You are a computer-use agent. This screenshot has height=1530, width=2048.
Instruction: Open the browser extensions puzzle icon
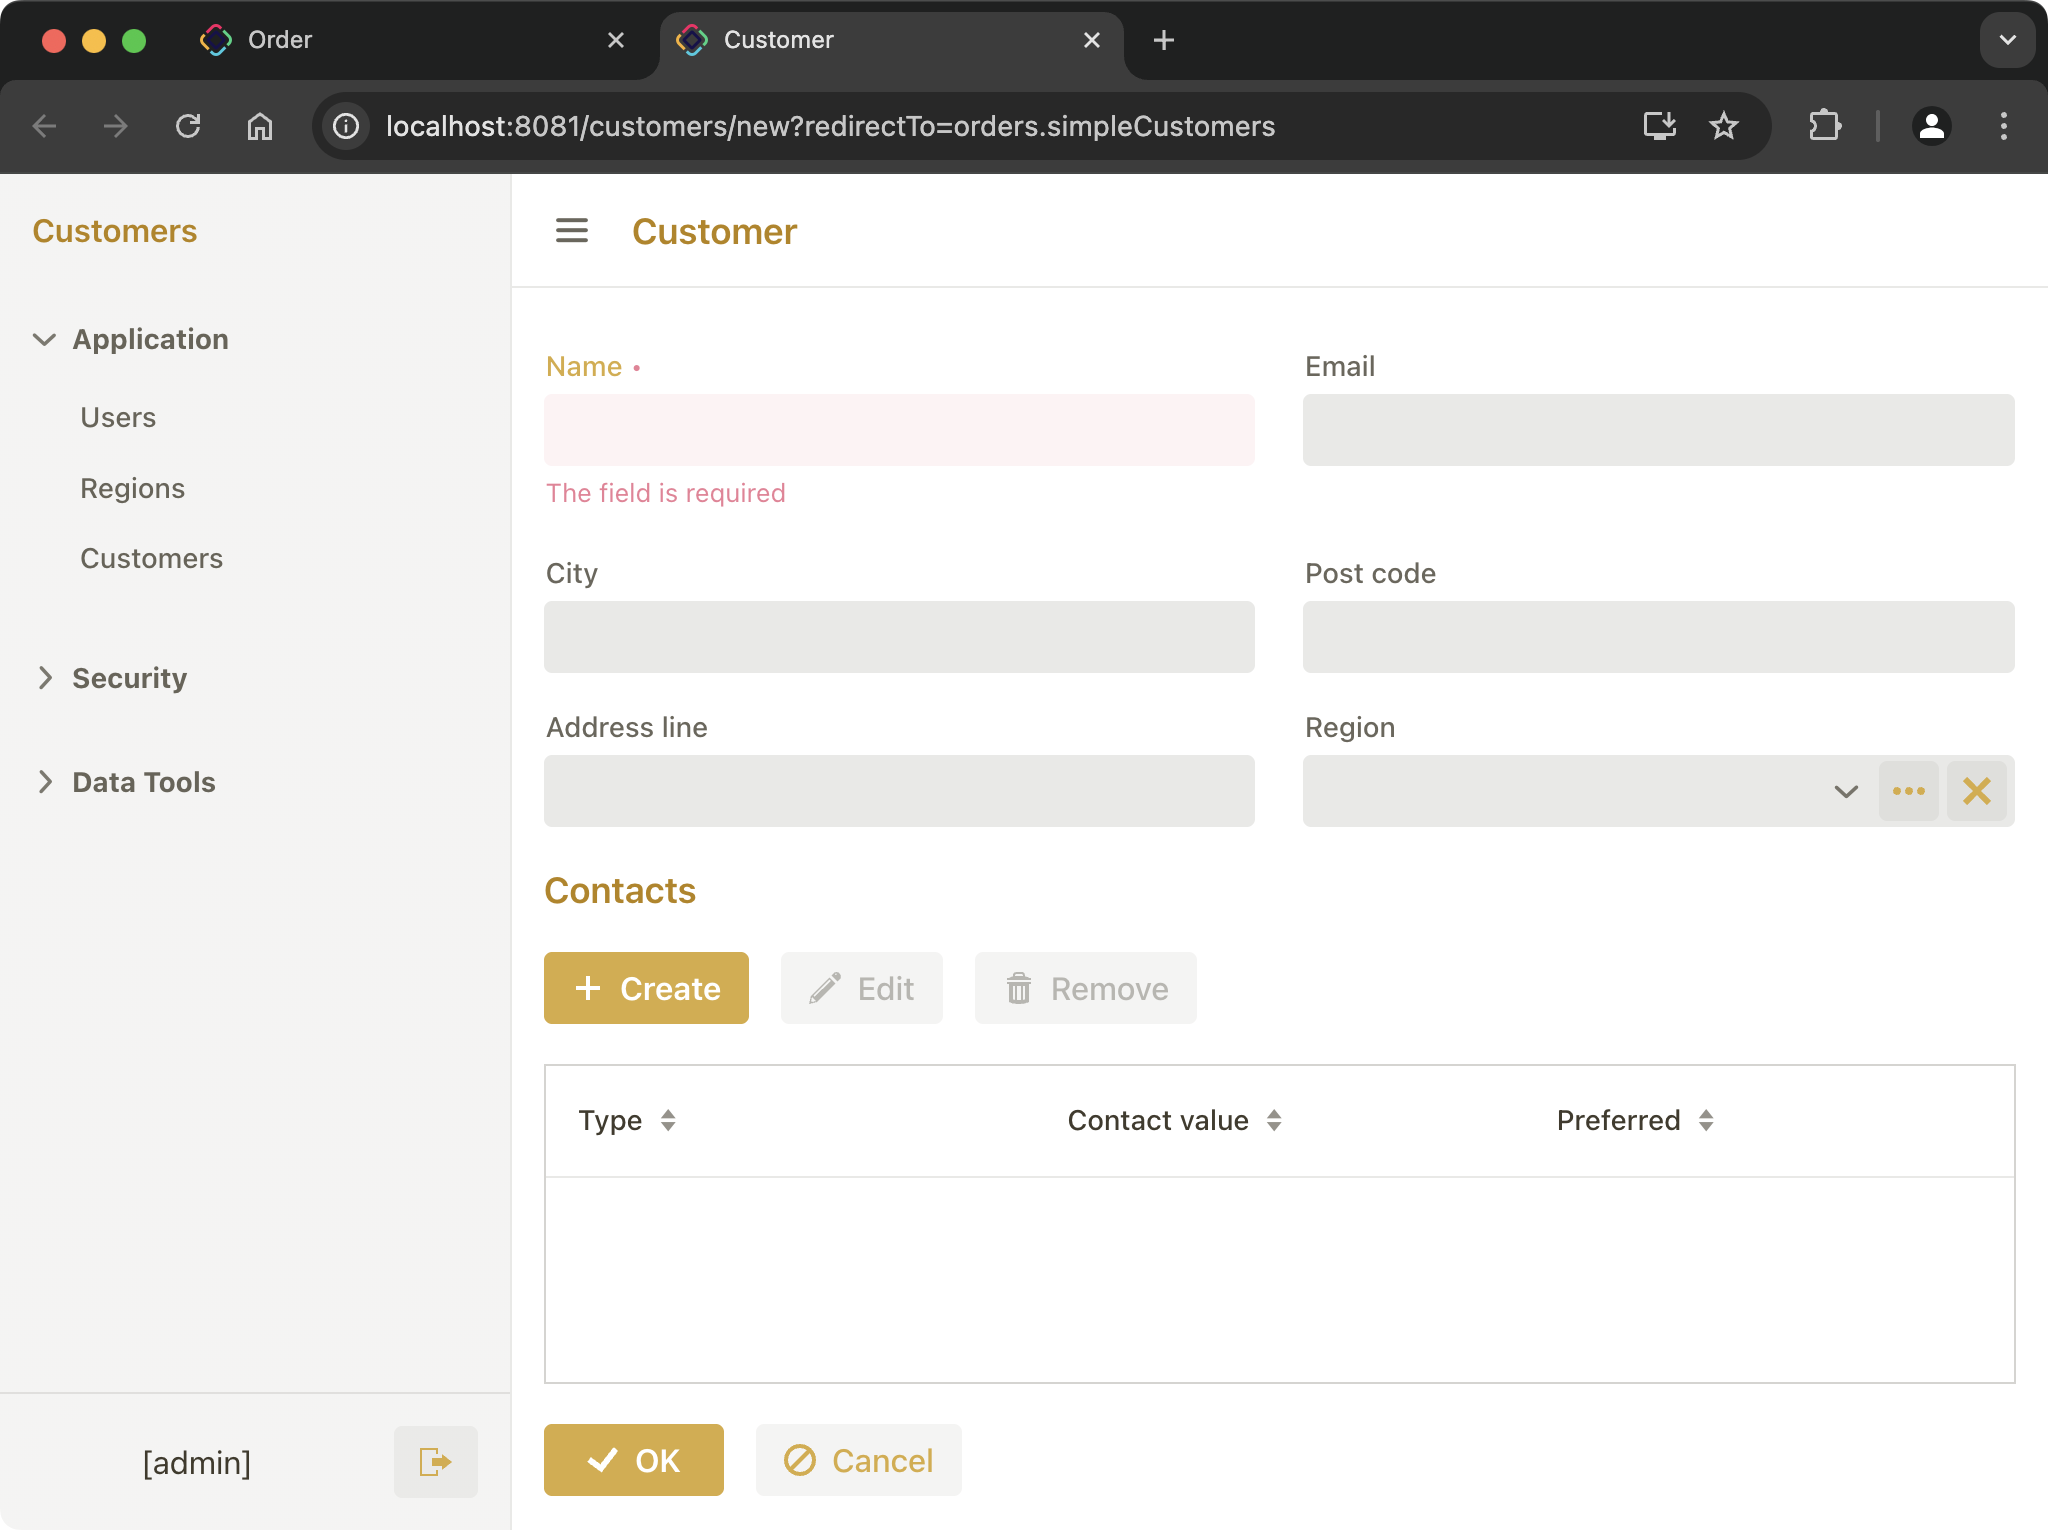(x=1824, y=126)
